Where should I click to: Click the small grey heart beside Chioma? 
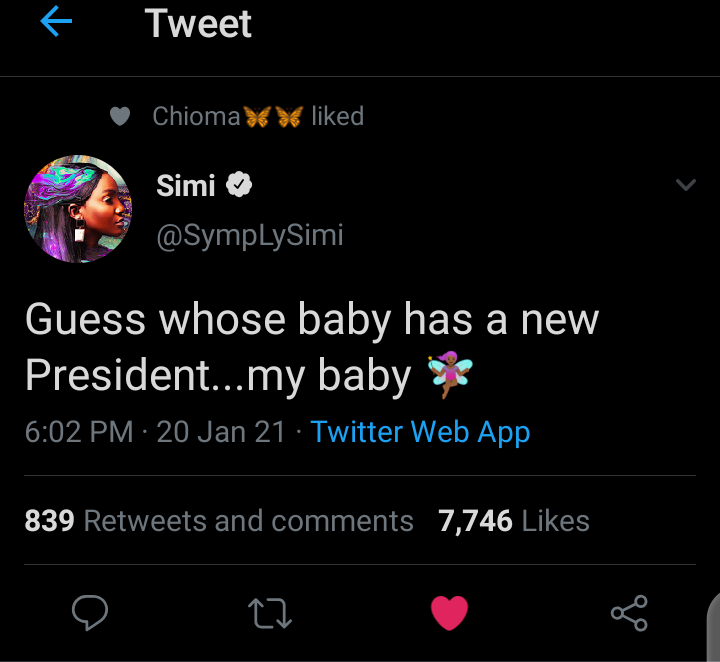click(120, 117)
